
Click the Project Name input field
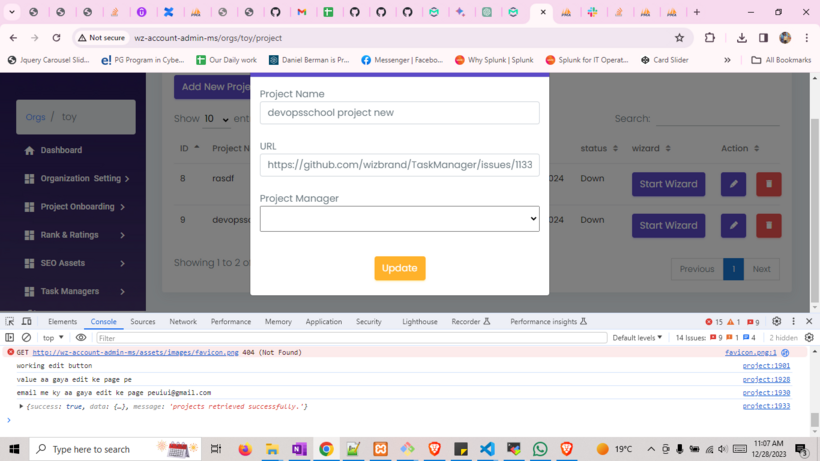pos(399,113)
